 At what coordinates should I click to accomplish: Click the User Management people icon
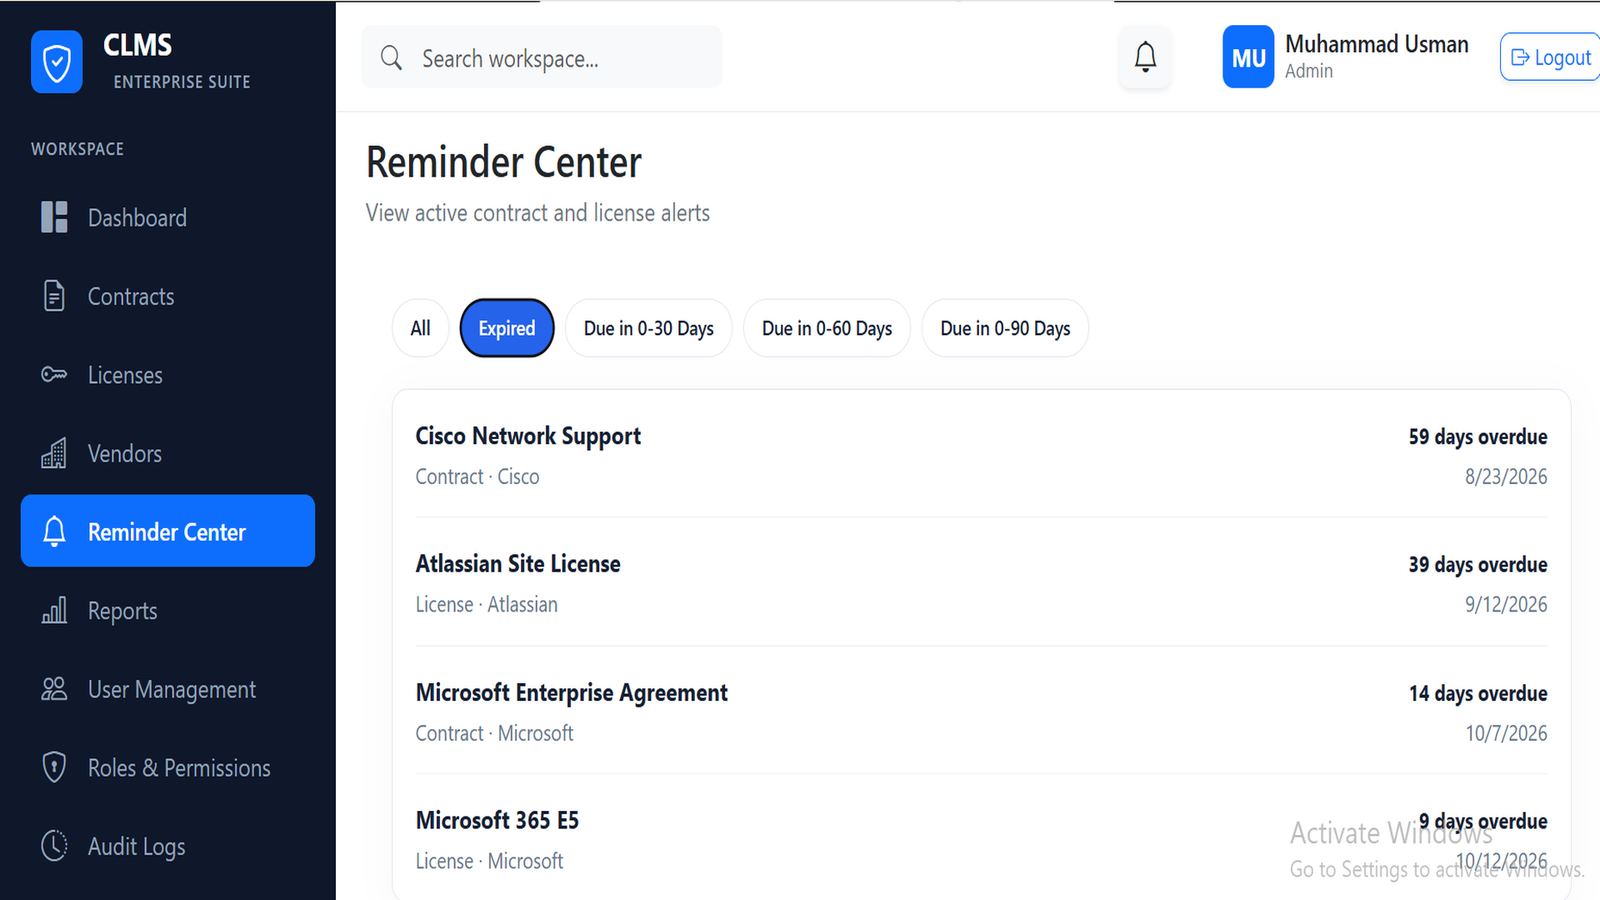point(54,689)
